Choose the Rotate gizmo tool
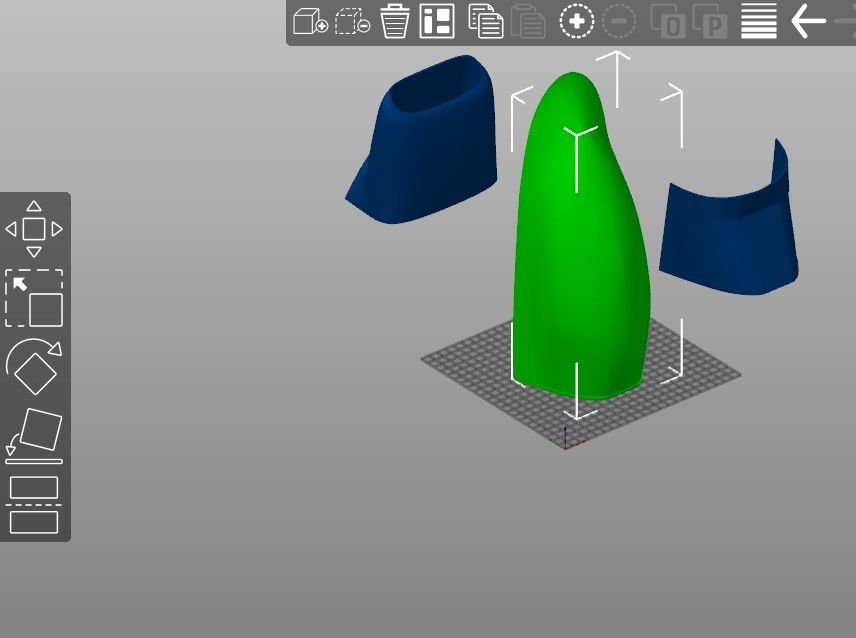Viewport: 856px width, 638px height. coord(34,367)
